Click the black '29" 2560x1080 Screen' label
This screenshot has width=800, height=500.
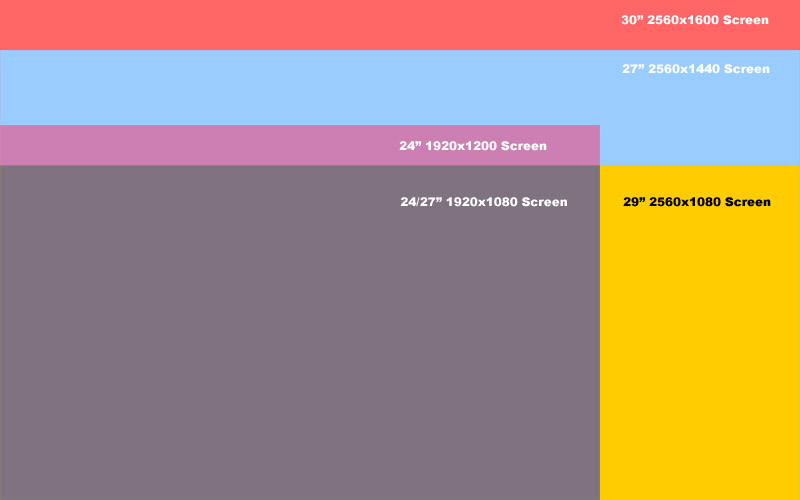tap(697, 202)
